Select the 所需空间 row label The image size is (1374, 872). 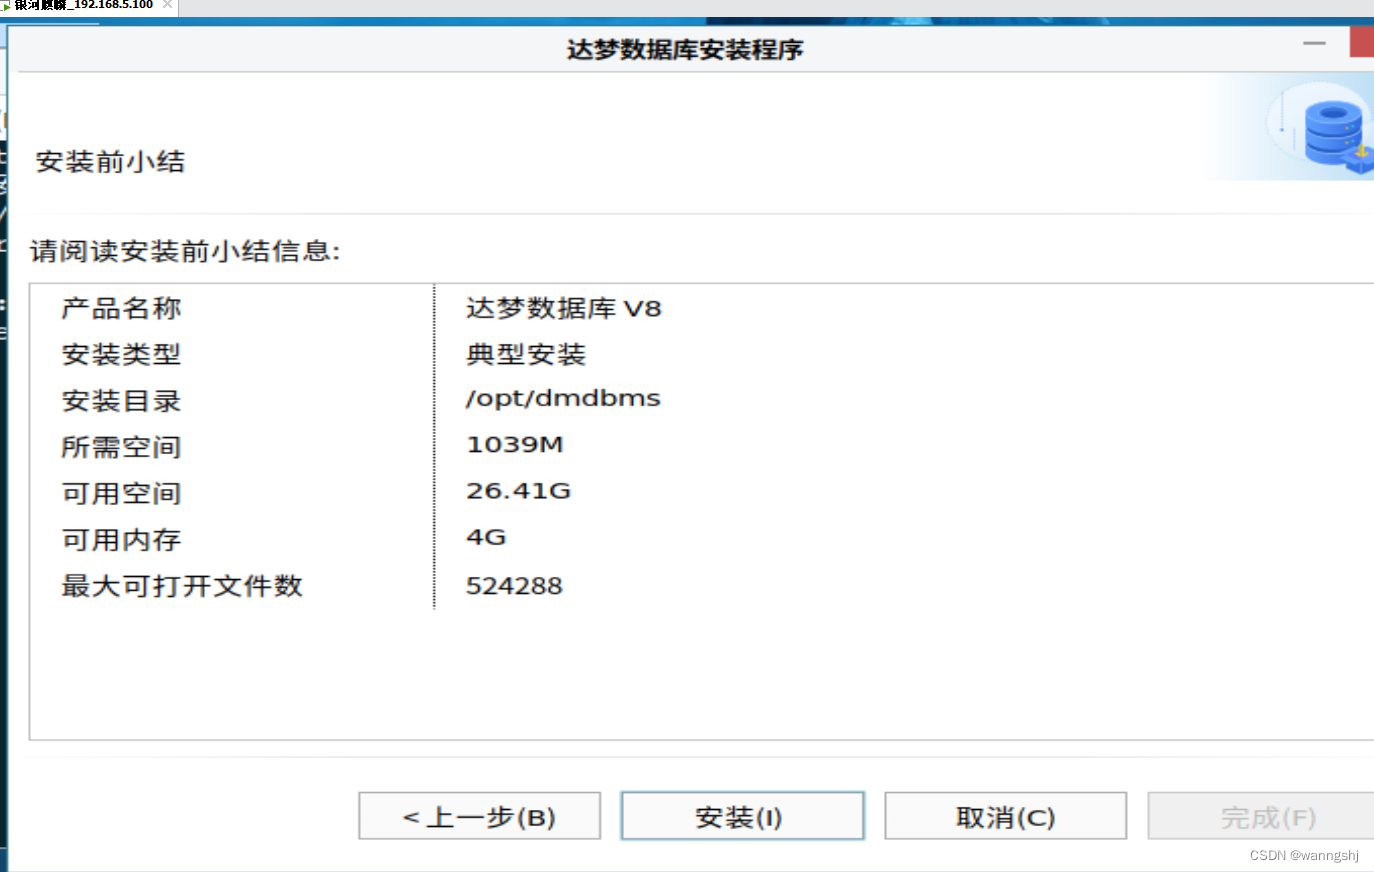pyautogui.click(x=121, y=447)
